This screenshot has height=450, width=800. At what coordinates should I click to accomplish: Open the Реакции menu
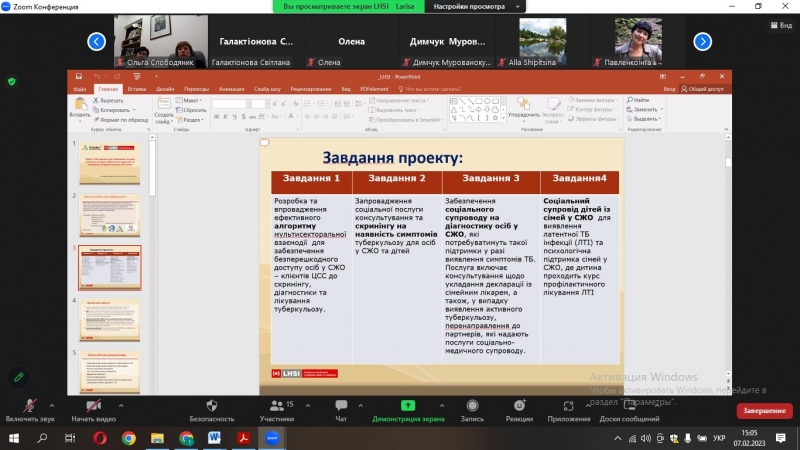(x=519, y=411)
